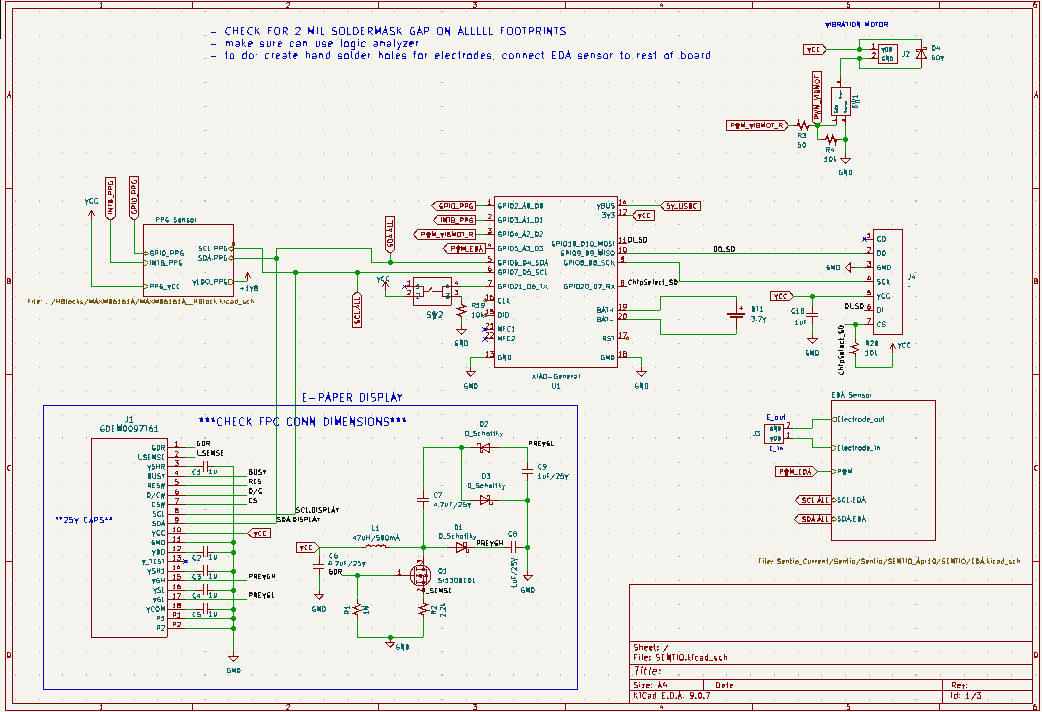Select the vertical SCL_ALL global label
1042x712 pixels.
pyautogui.click(x=357, y=309)
